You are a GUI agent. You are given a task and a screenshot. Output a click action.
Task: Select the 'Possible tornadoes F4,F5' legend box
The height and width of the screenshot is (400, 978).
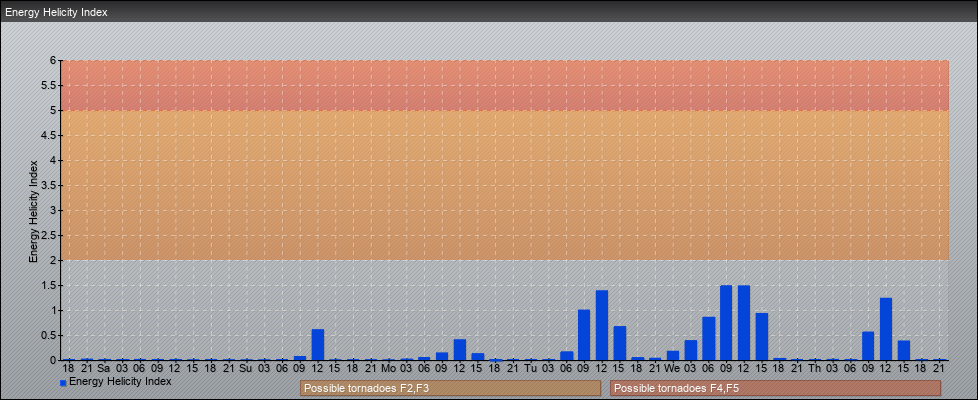[775, 388]
